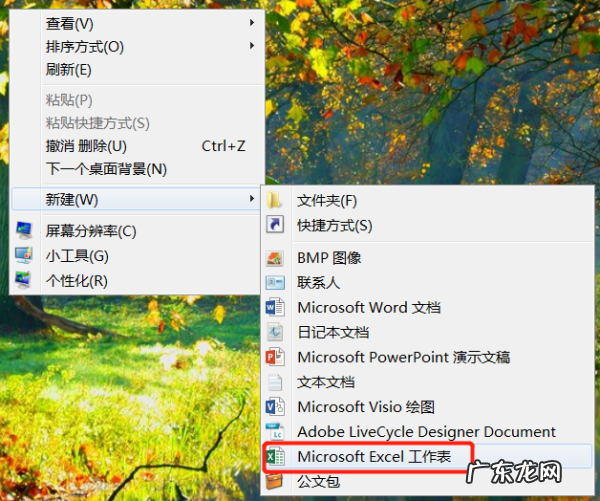Create a new Microsoft Excel 工作表
Screen dimensions: 600x501
[x=428, y=457]
